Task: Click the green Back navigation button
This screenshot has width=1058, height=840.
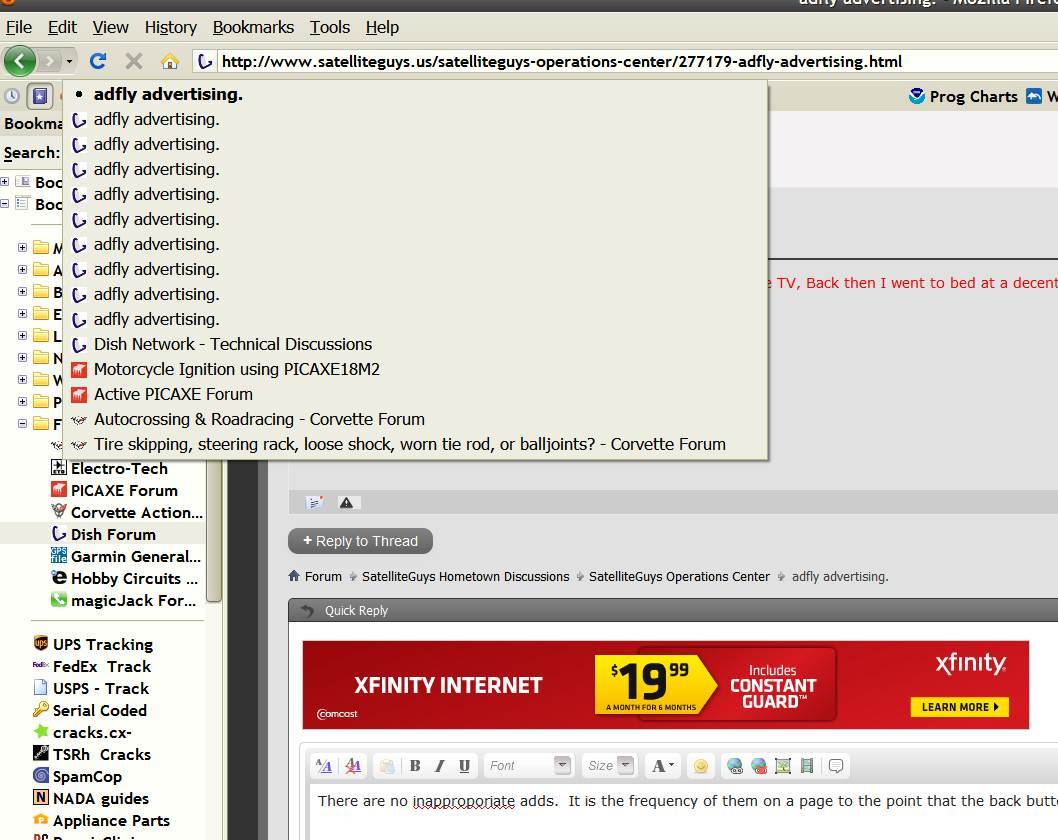Action: coord(19,61)
